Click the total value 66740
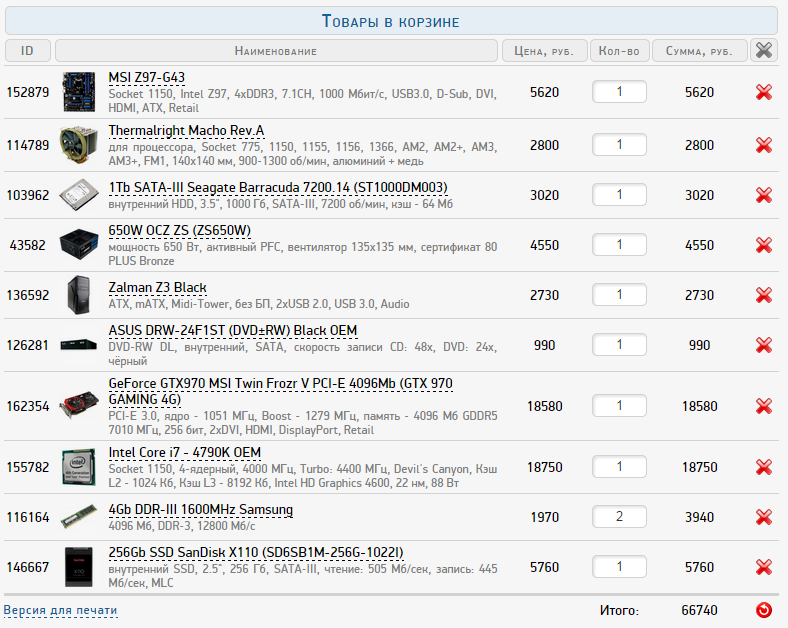 (699, 610)
